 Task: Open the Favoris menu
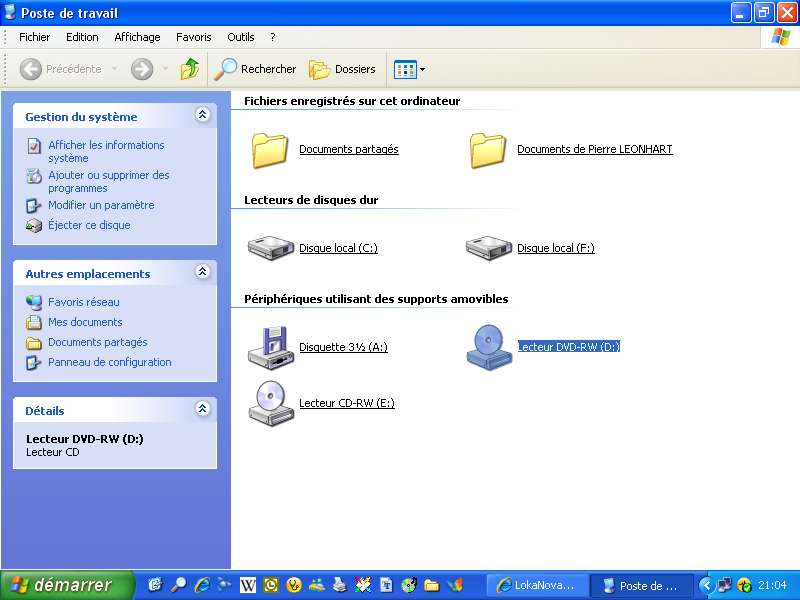pyautogui.click(x=193, y=37)
